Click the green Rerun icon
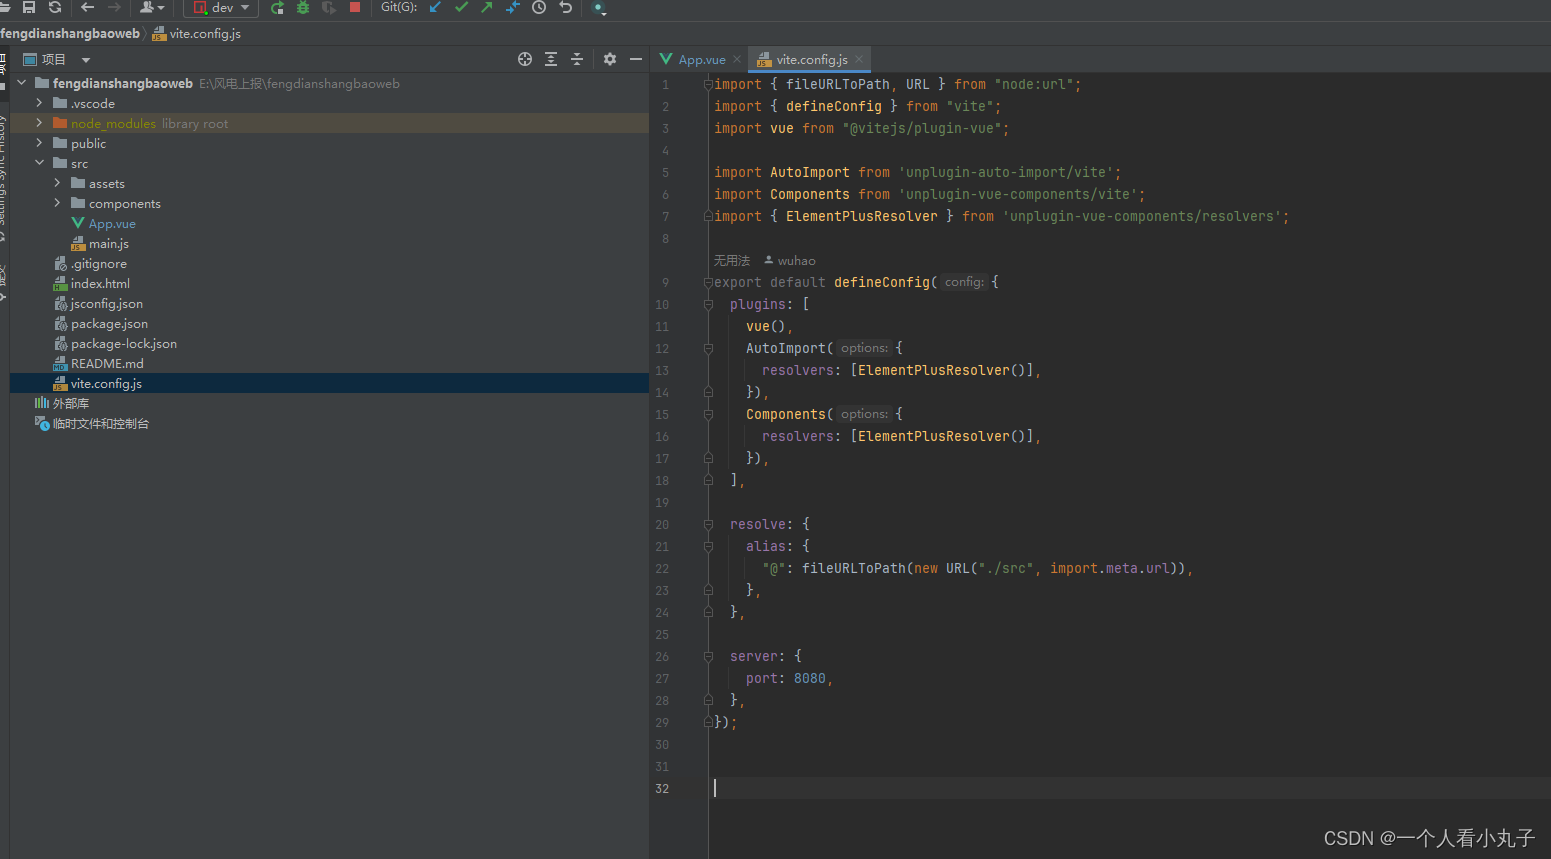This screenshot has width=1551, height=859. (x=277, y=7)
